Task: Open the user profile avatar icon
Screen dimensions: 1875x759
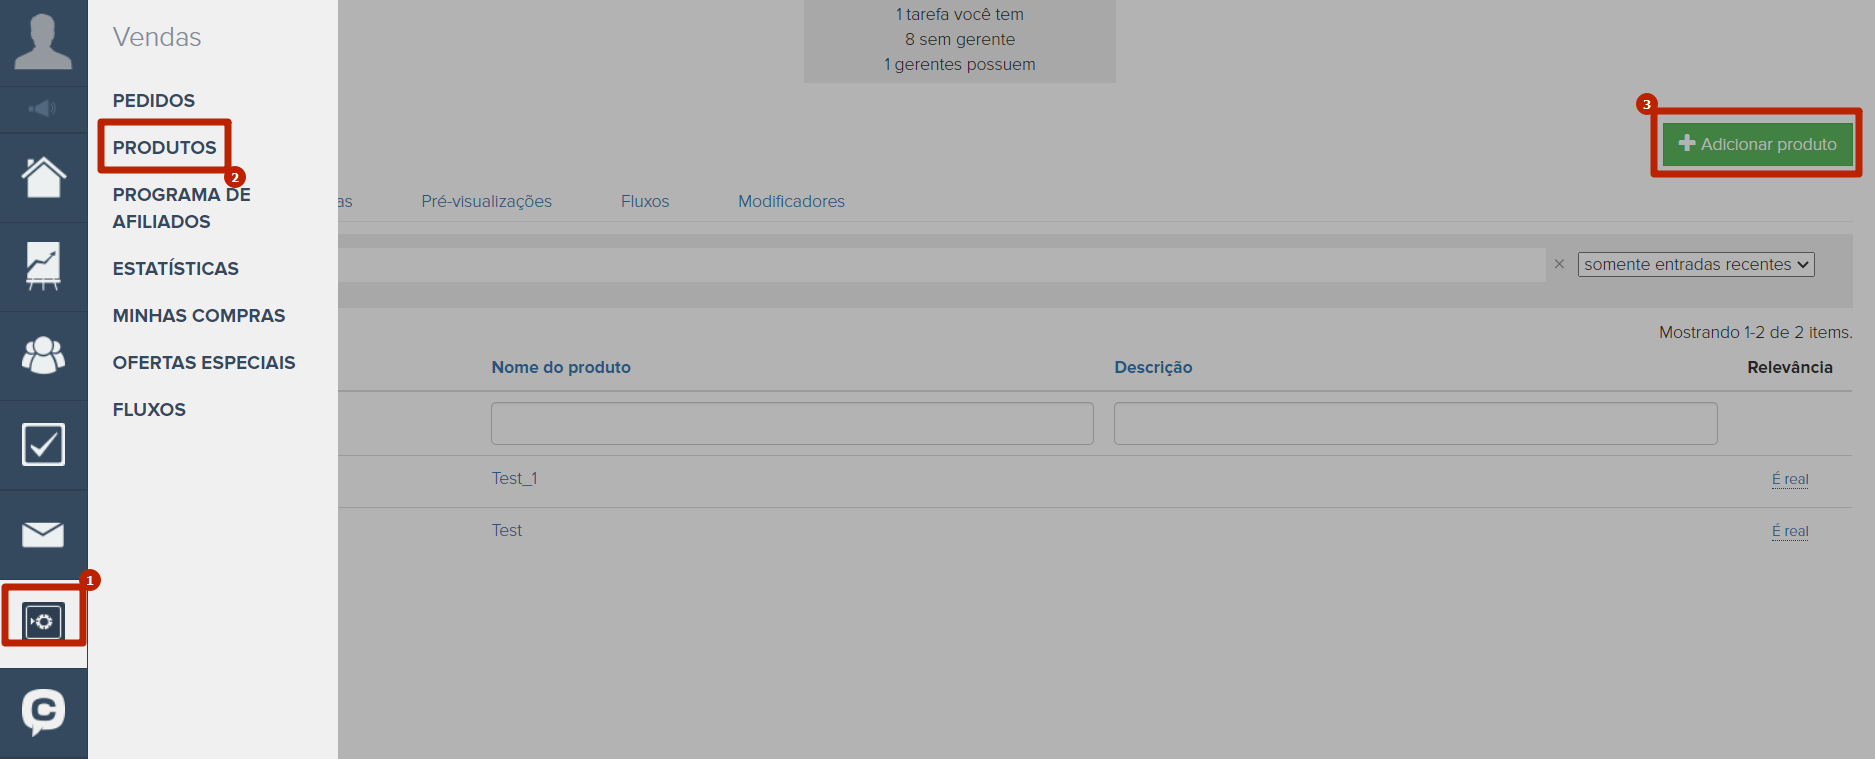Action: tap(43, 42)
